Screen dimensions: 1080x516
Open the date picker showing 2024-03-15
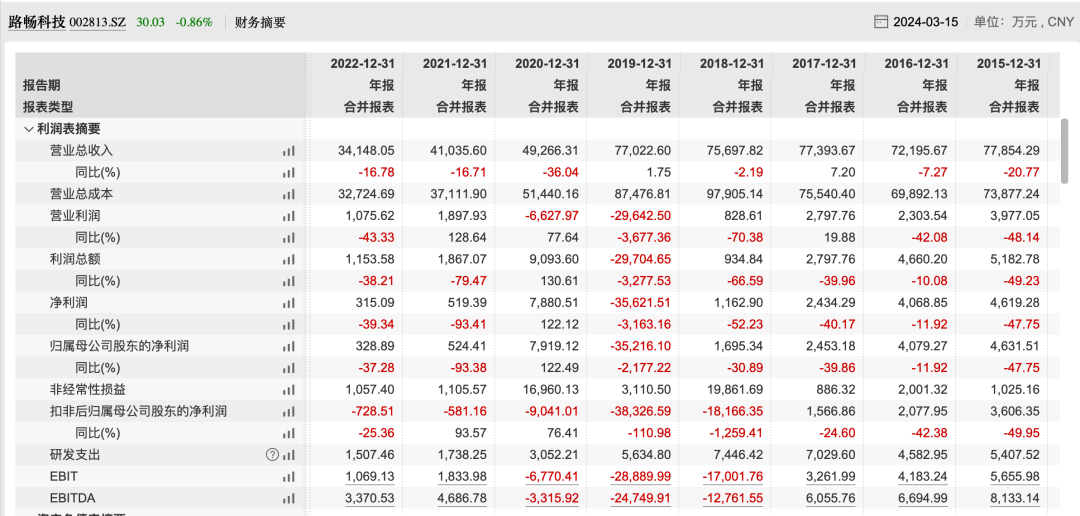tap(927, 21)
